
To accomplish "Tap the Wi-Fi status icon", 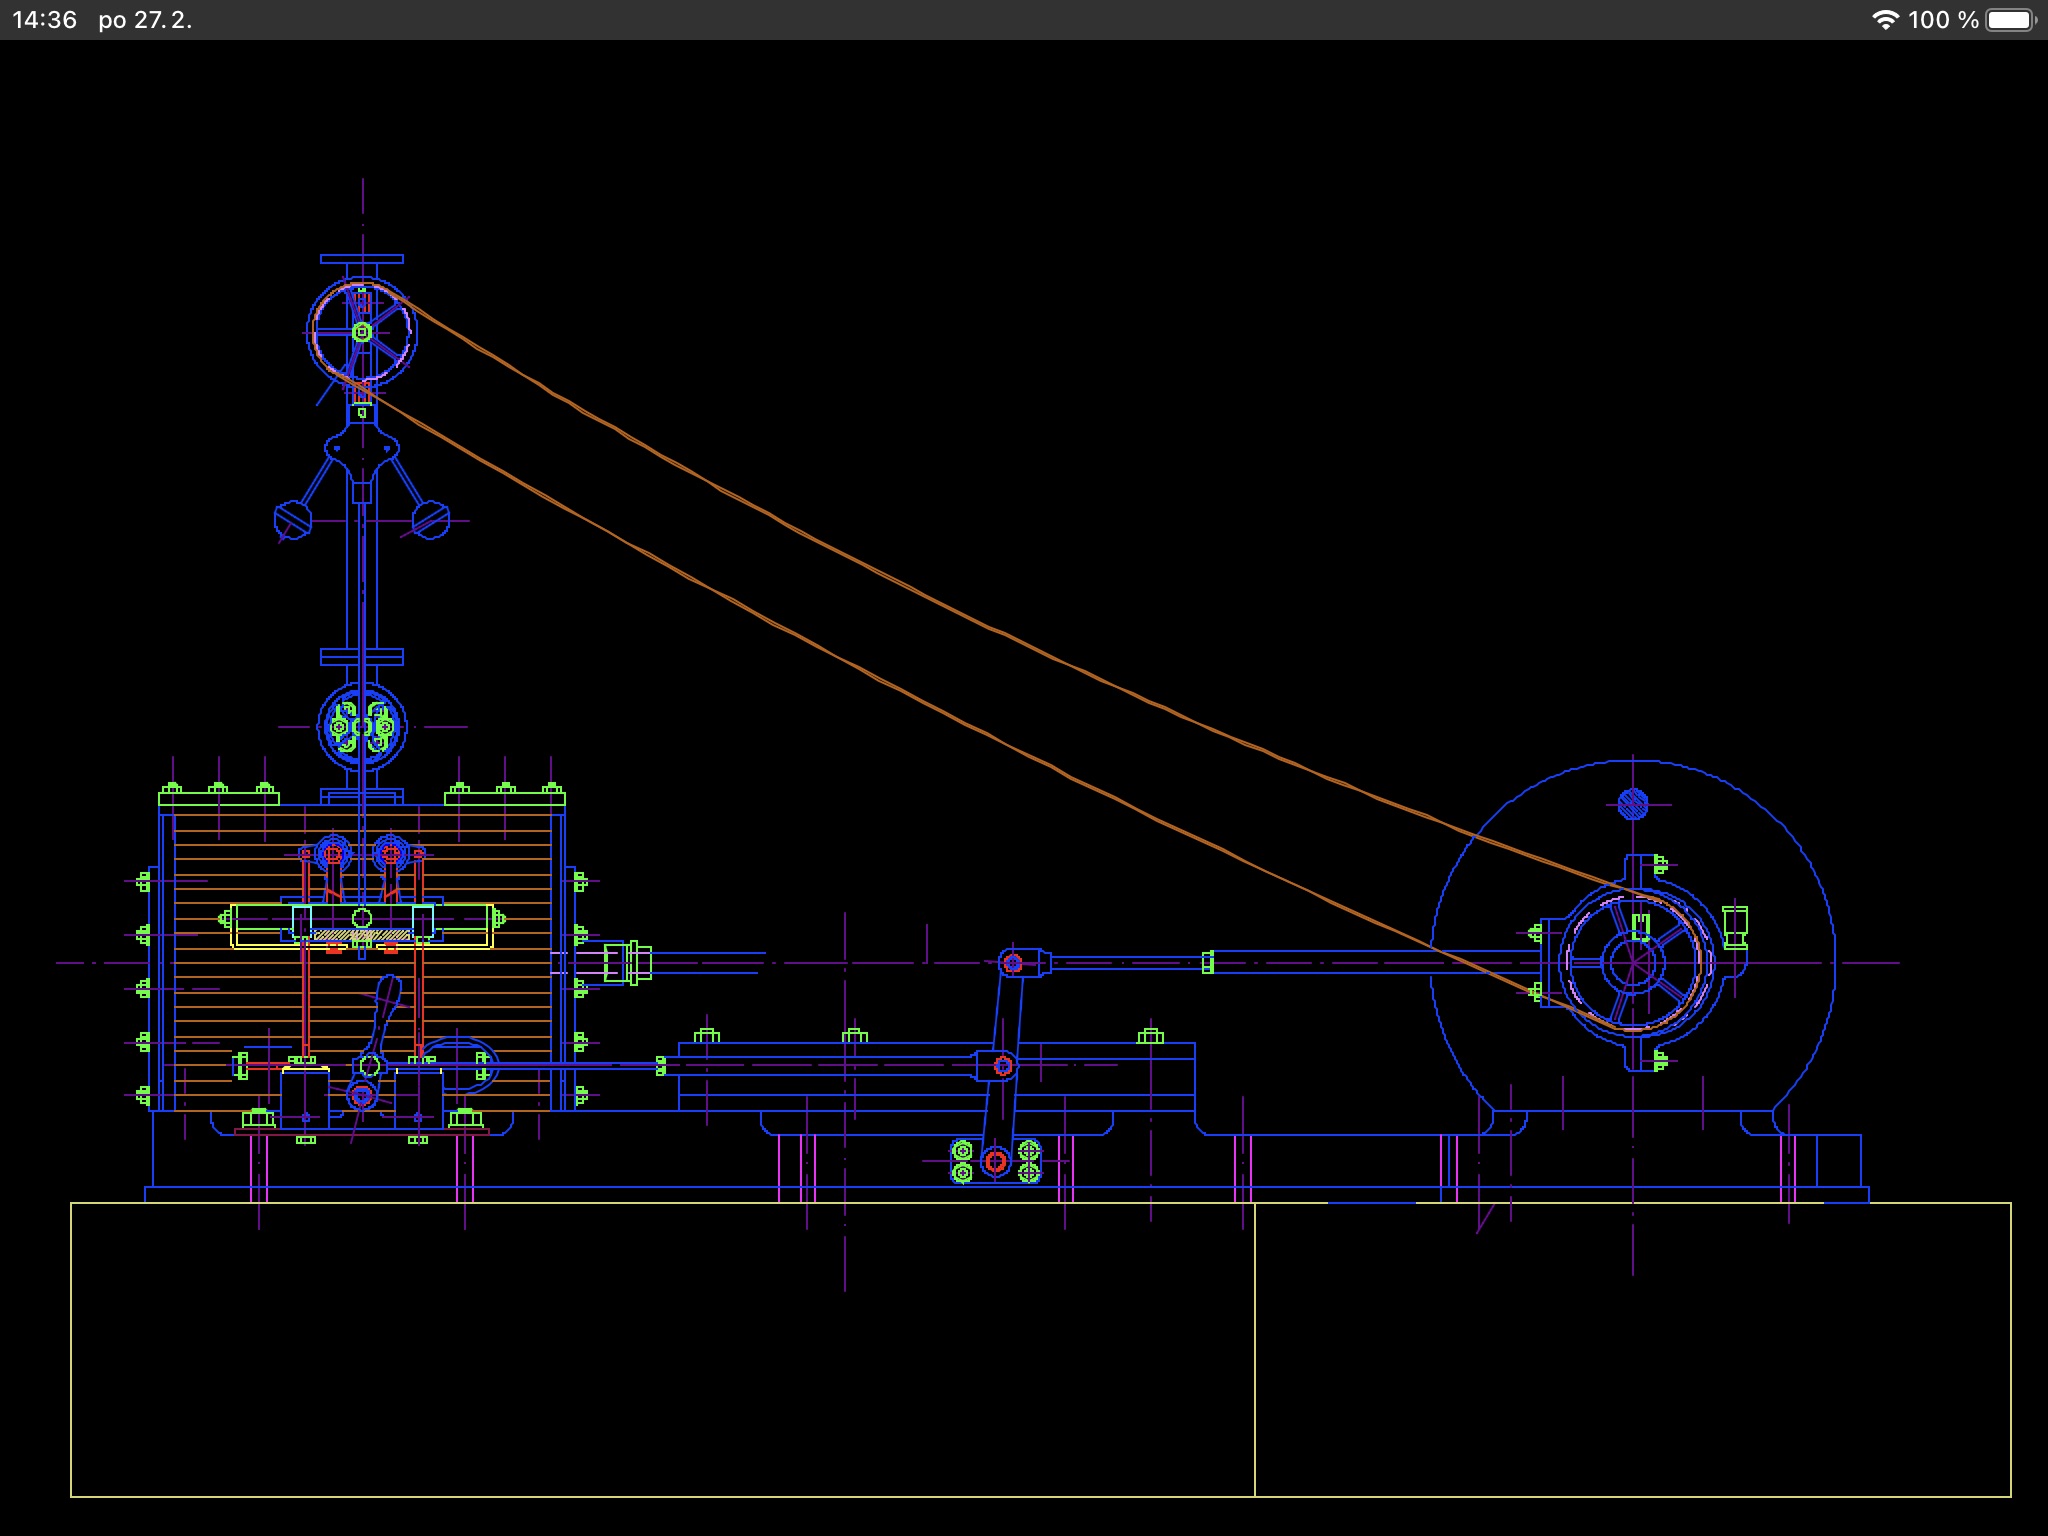I will coord(1885,20).
